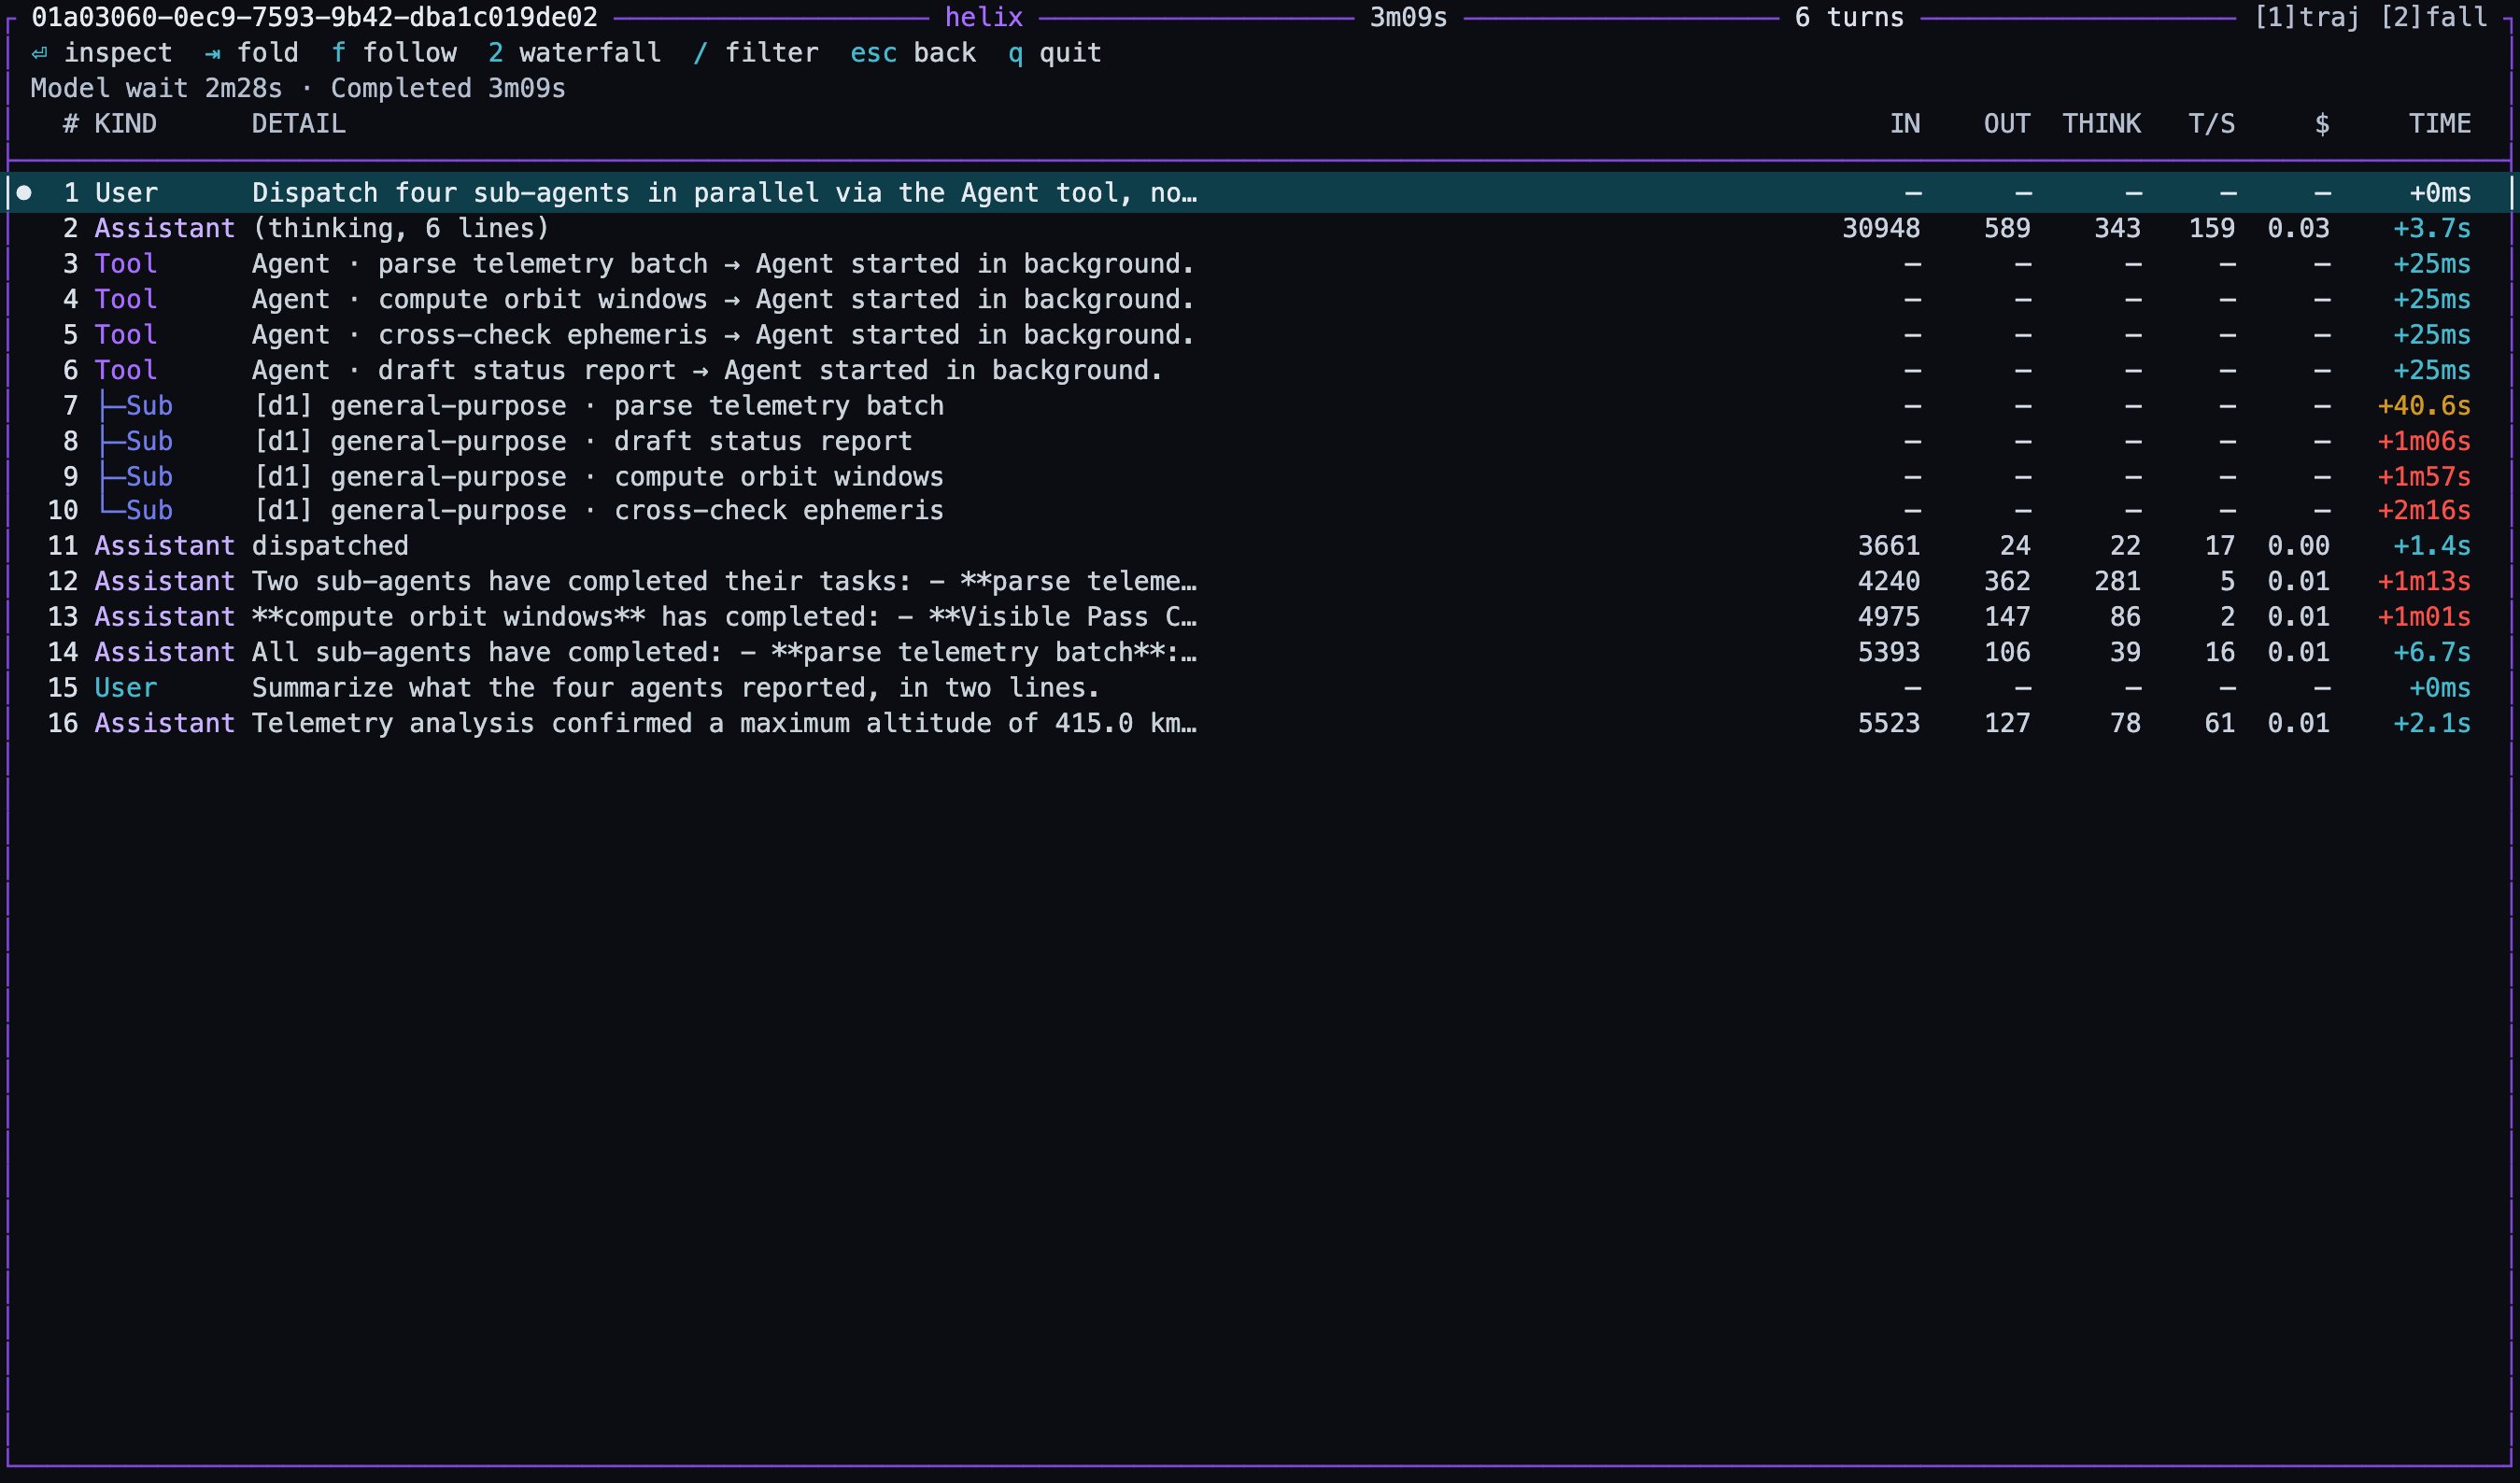Screen dimensions: 2520x1483
Task: Select Assistant row 'dispatched'
Action: [x=1260, y=546]
